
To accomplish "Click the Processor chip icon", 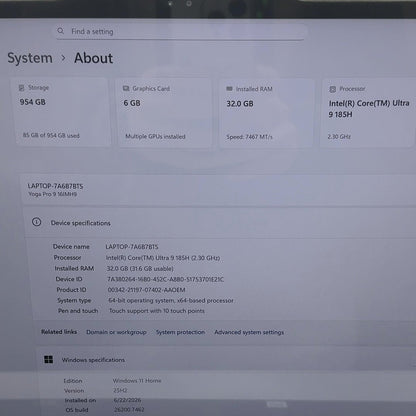I will point(332,89).
